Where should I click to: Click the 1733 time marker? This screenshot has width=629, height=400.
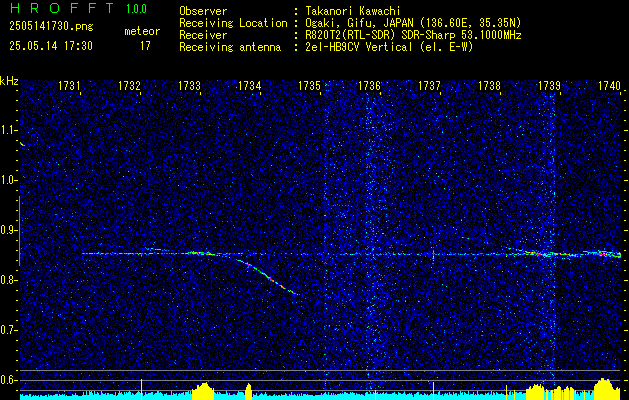point(189,85)
